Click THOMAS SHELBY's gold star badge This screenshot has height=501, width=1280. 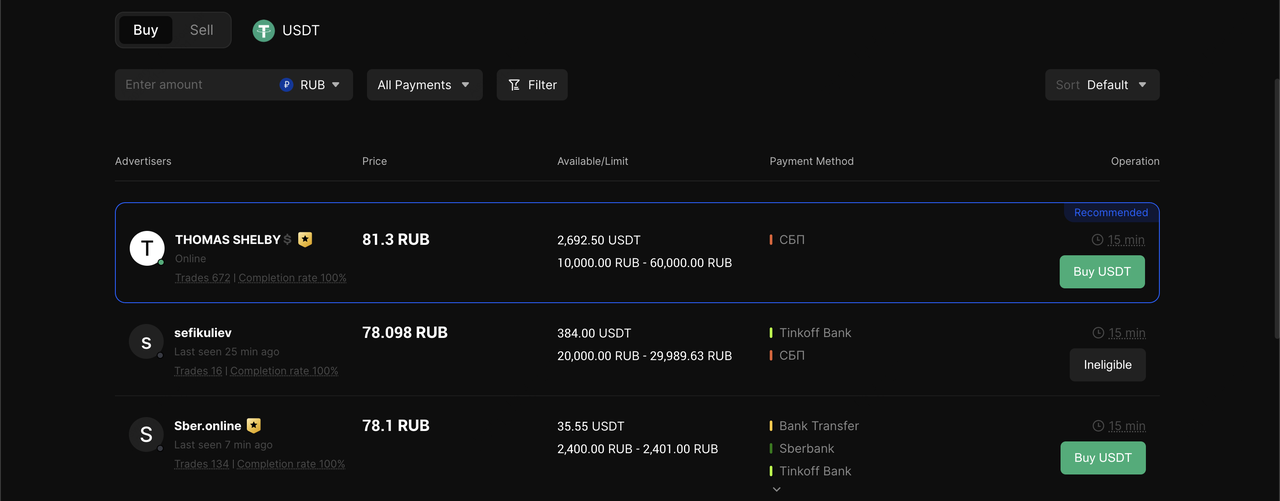tap(305, 240)
